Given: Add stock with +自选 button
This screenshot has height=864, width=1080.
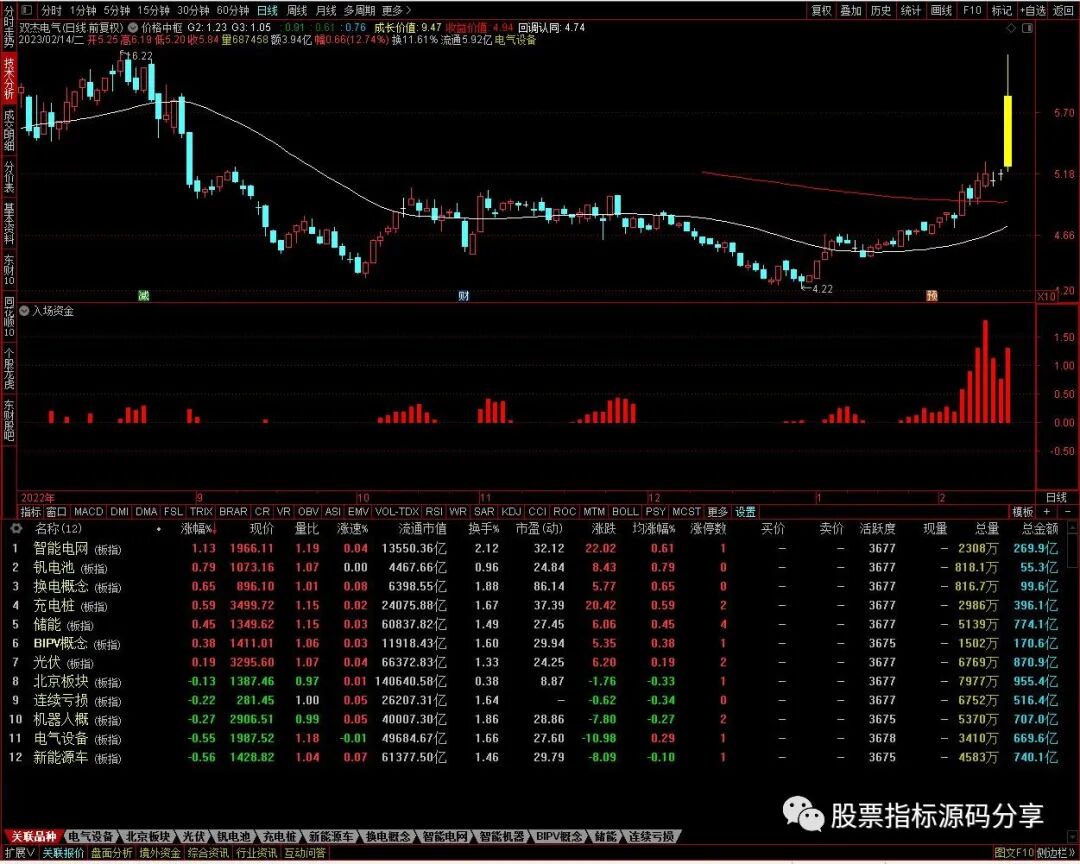Looking at the screenshot, I should [1032, 10].
